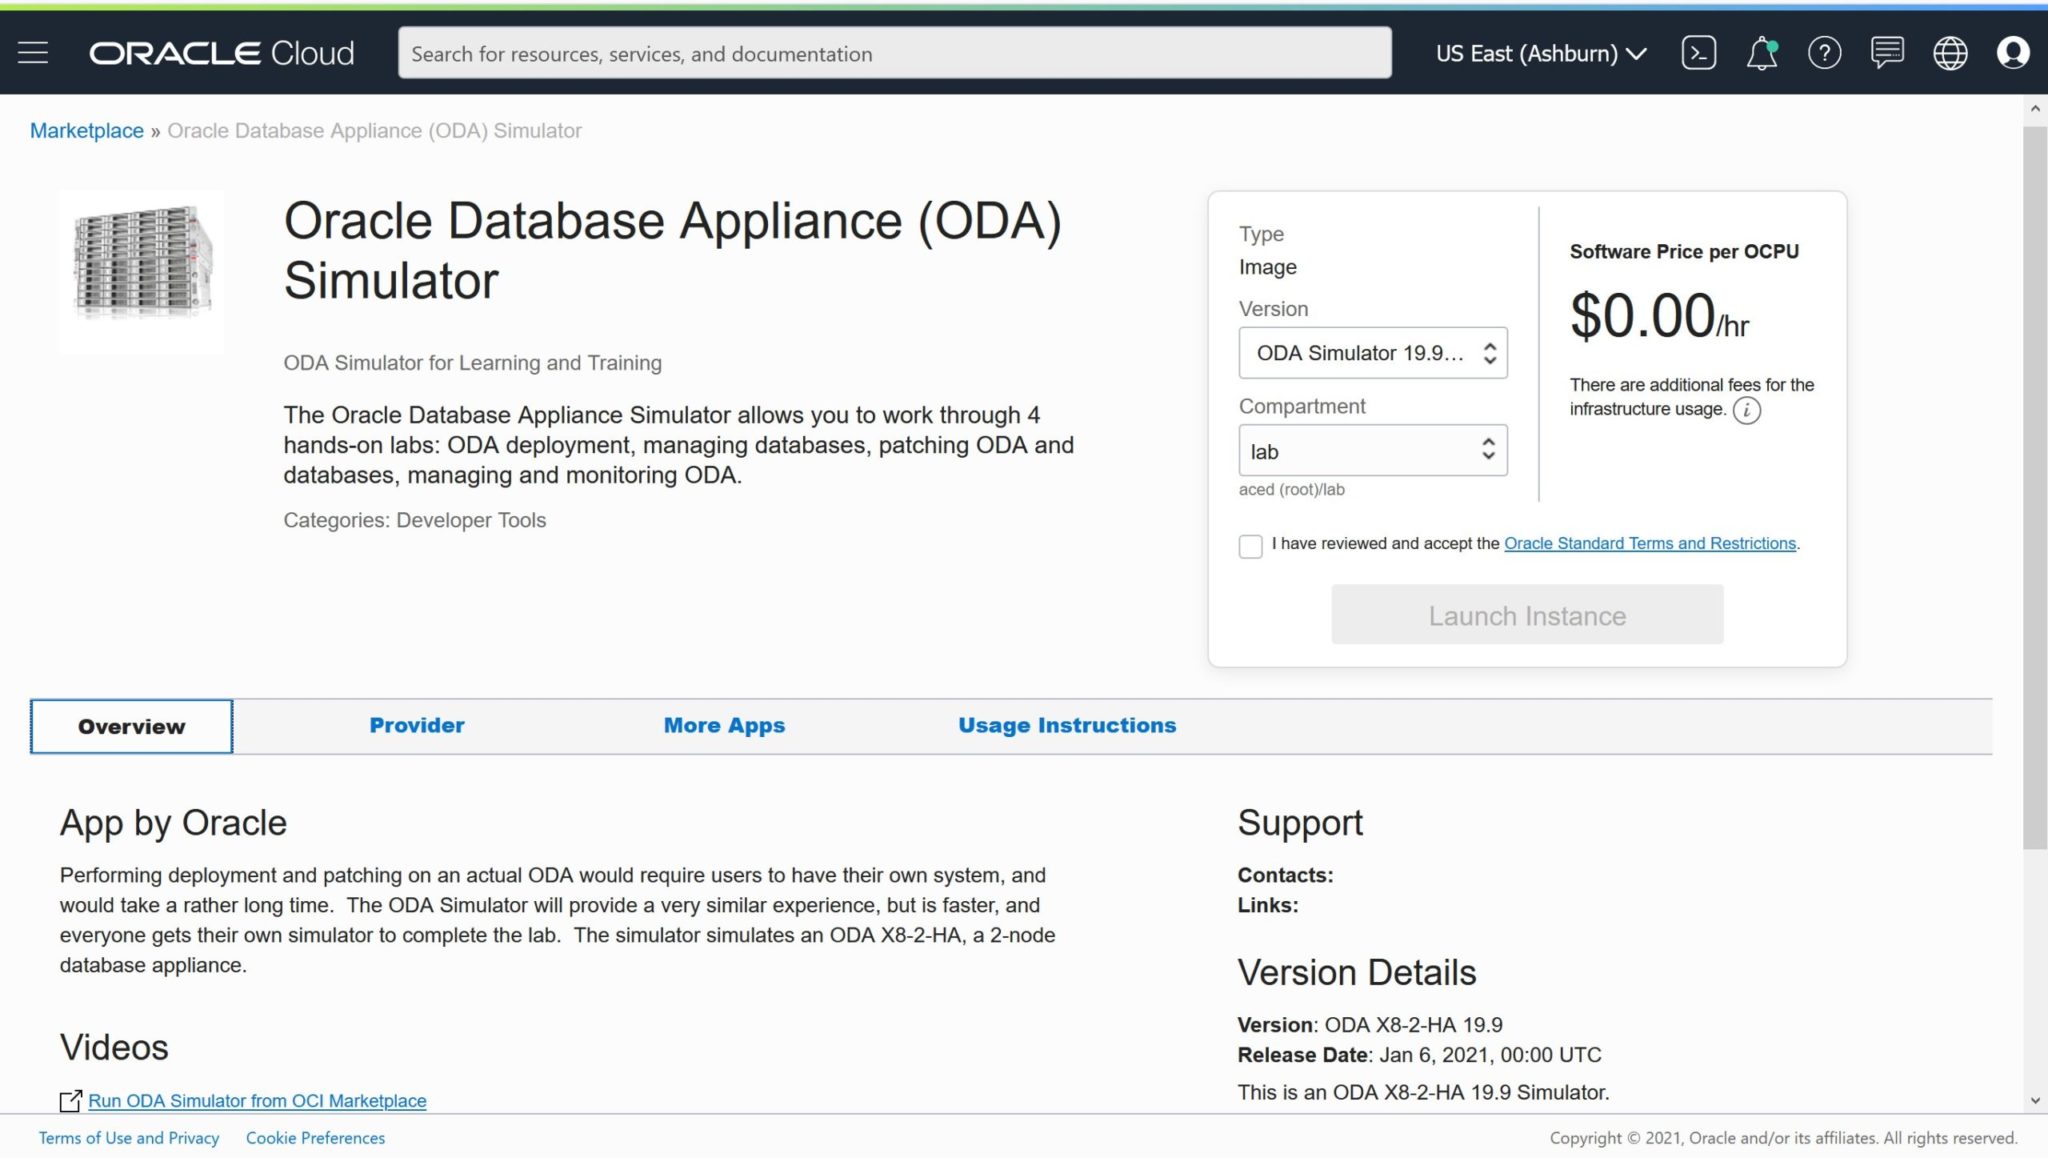This screenshot has width=2048, height=1158.
Task: Open the Compartment lab dropdown
Action: pyautogui.click(x=1373, y=451)
